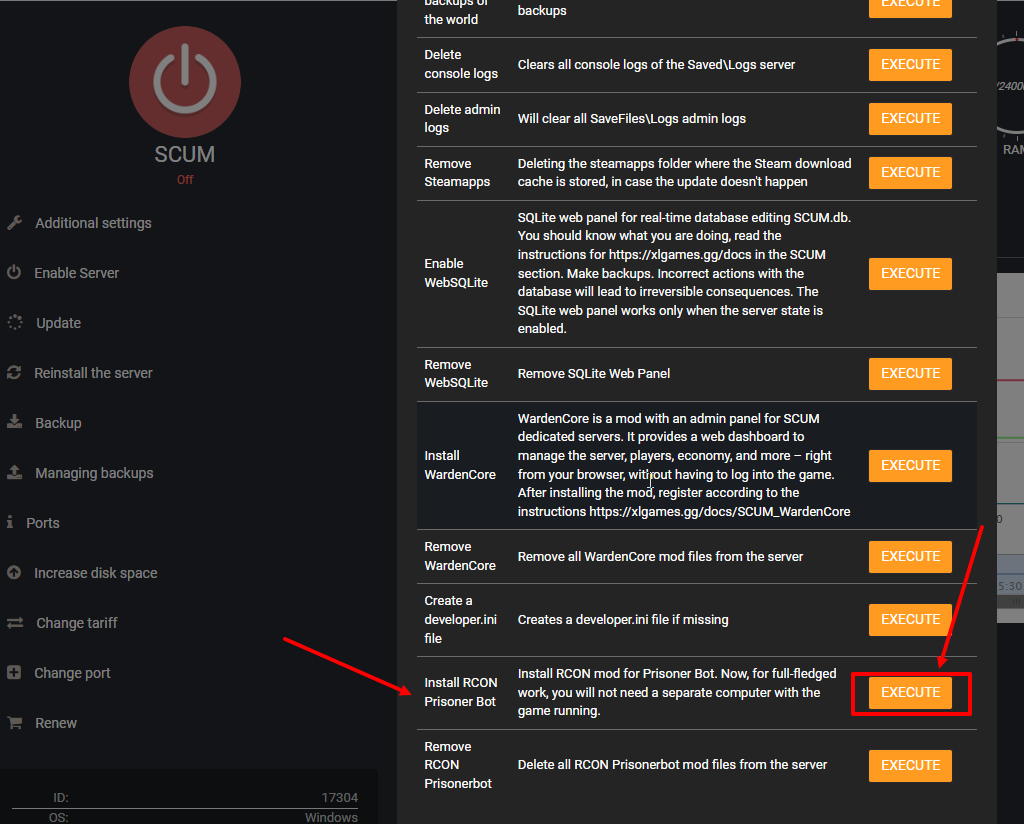Click the download icon beside Backup
The height and width of the screenshot is (824, 1024).
click(x=15, y=423)
